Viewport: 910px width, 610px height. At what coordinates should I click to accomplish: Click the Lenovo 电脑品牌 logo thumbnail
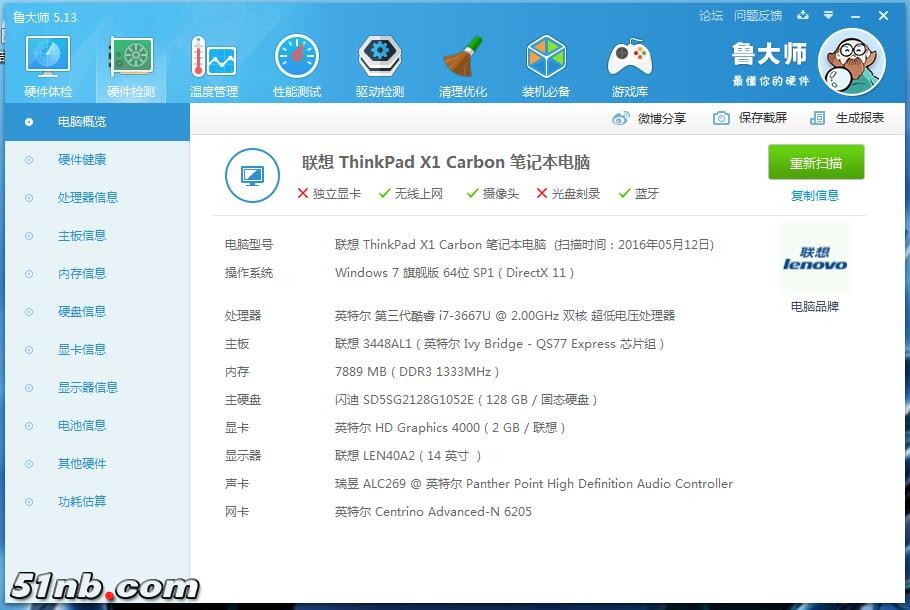(x=814, y=259)
